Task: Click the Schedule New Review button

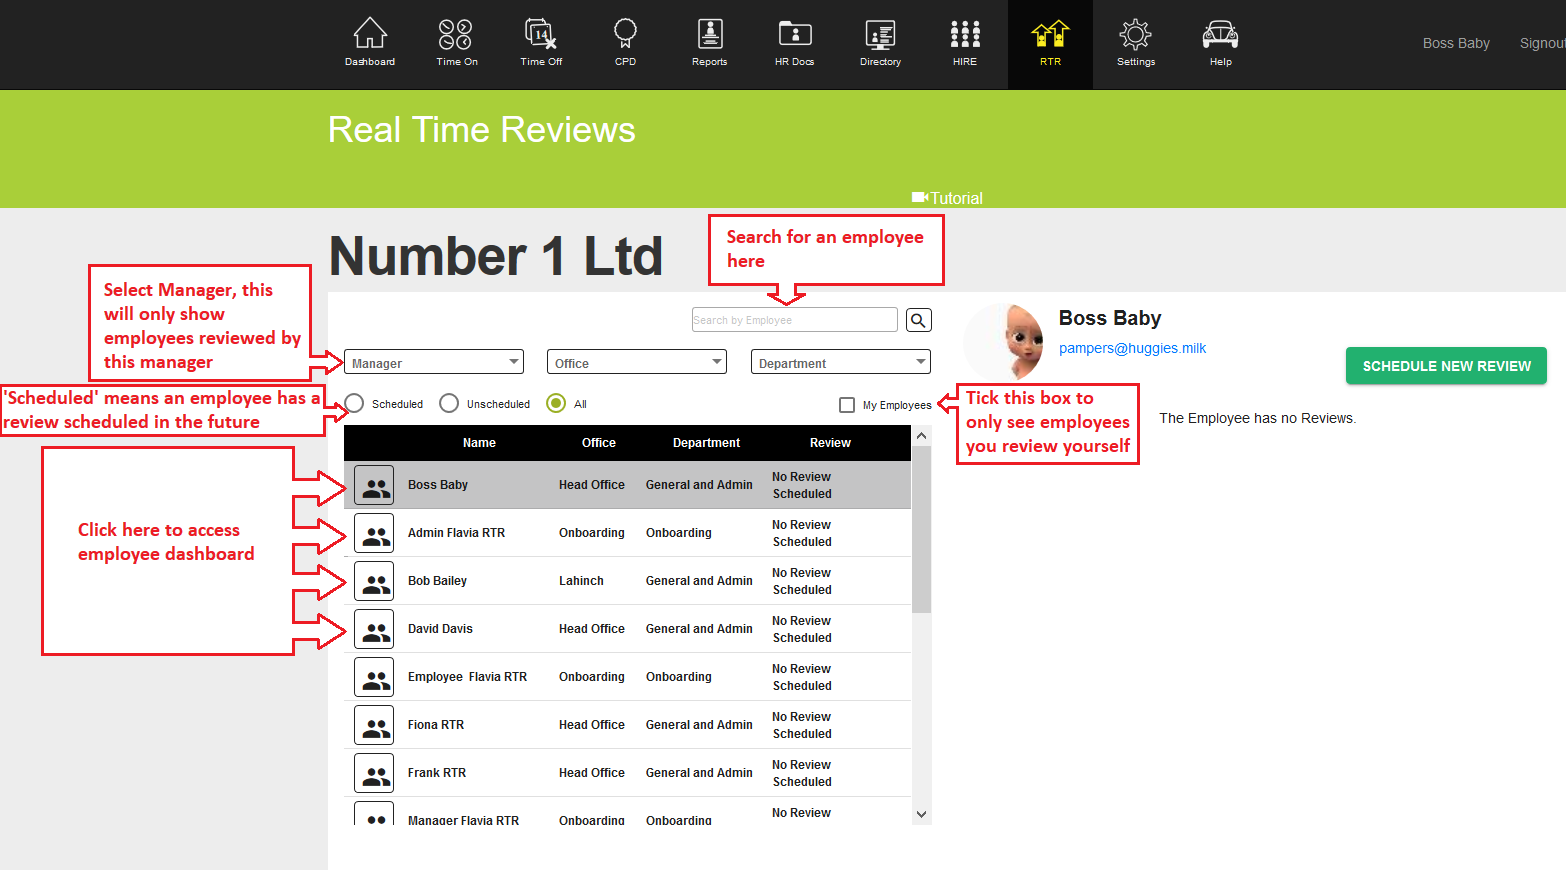Action: 1446,366
